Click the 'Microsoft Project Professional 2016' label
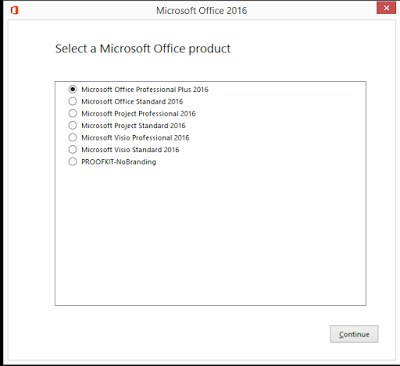The image size is (400, 366). 138,113
